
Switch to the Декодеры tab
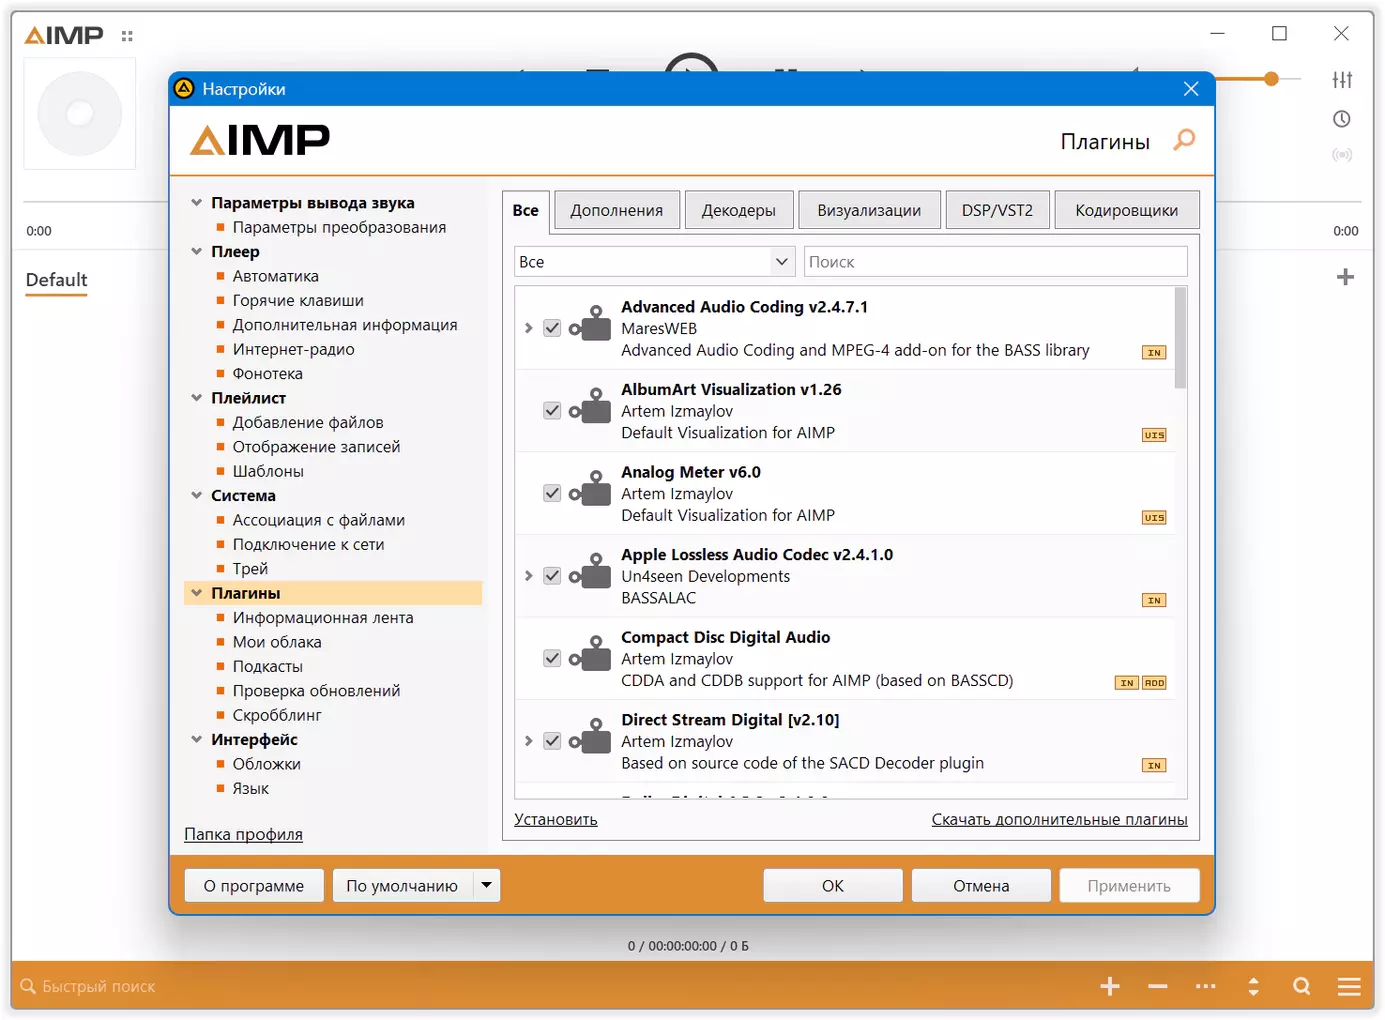pos(738,210)
